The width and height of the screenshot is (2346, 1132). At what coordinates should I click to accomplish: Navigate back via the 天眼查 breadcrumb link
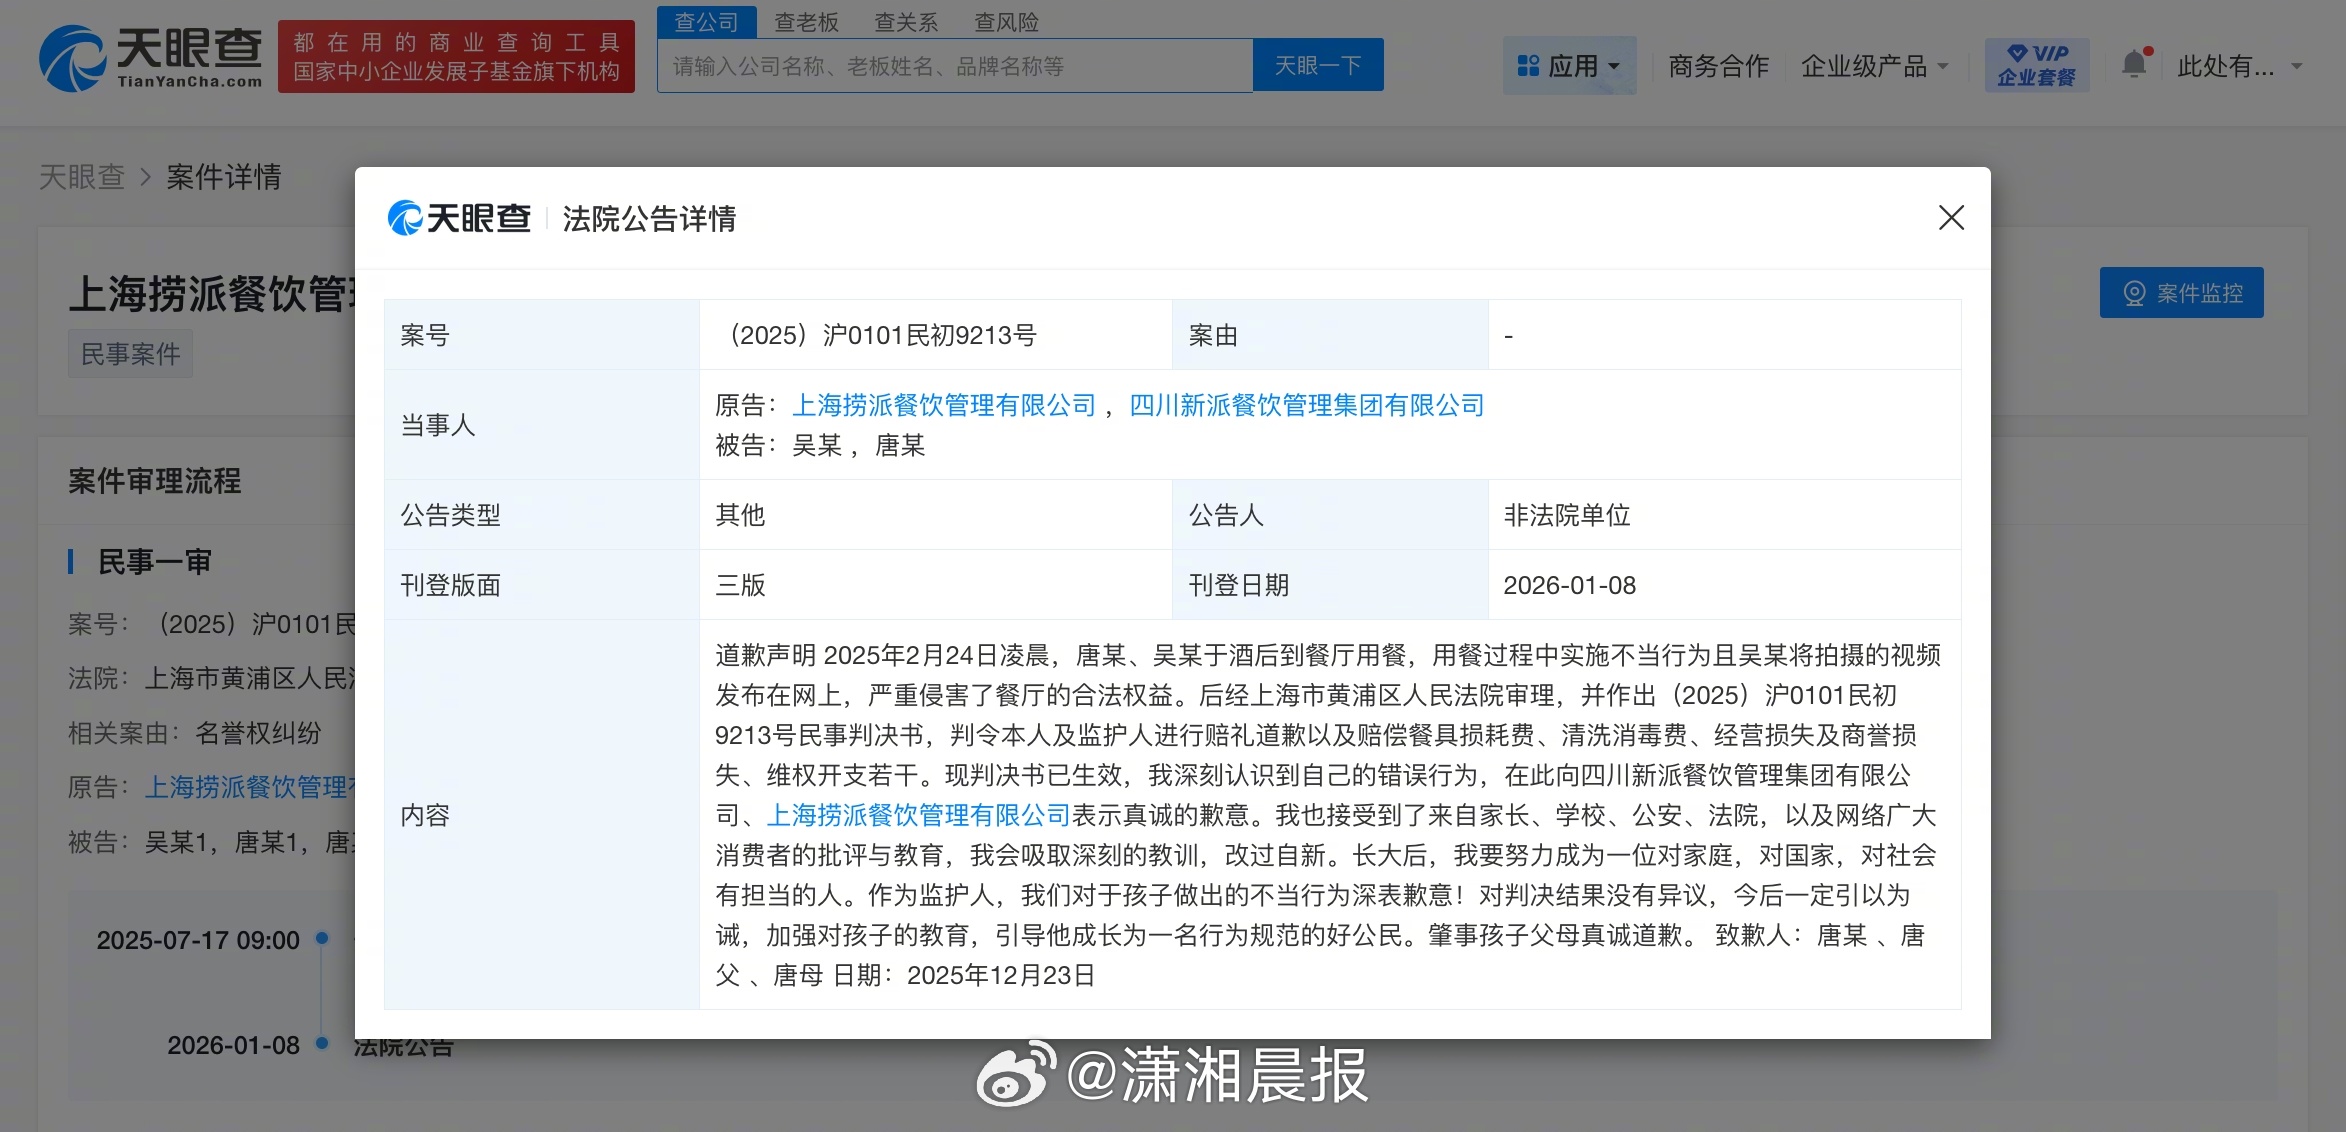[83, 177]
